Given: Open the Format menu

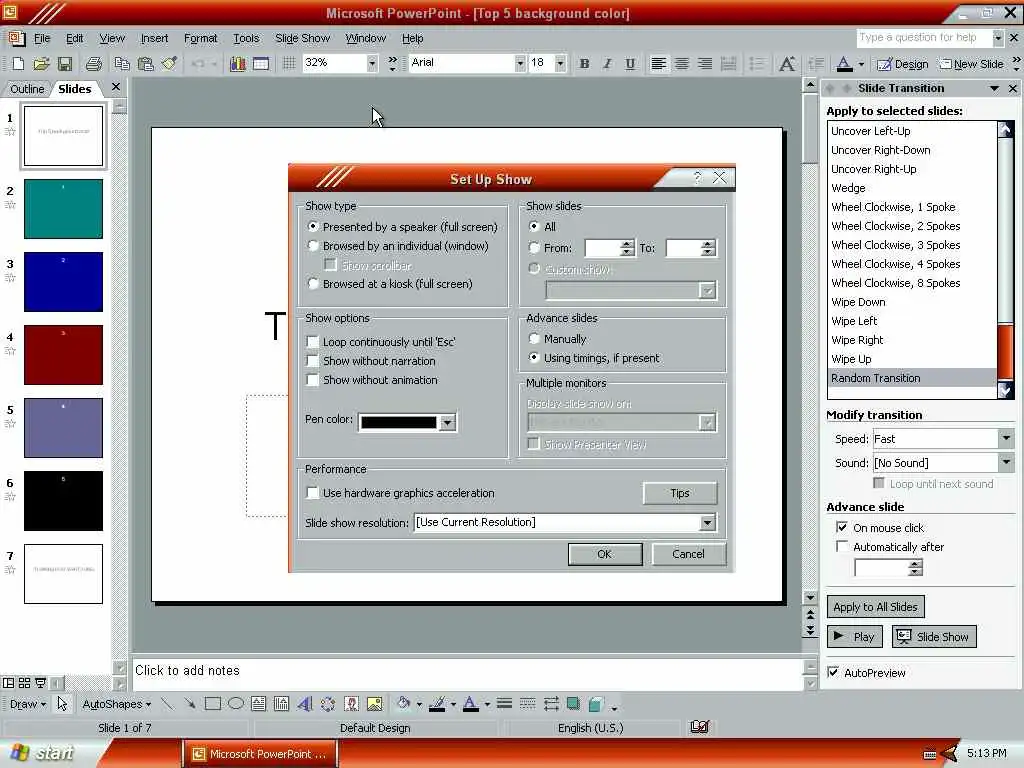Looking at the screenshot, I should tap(200, 39).
